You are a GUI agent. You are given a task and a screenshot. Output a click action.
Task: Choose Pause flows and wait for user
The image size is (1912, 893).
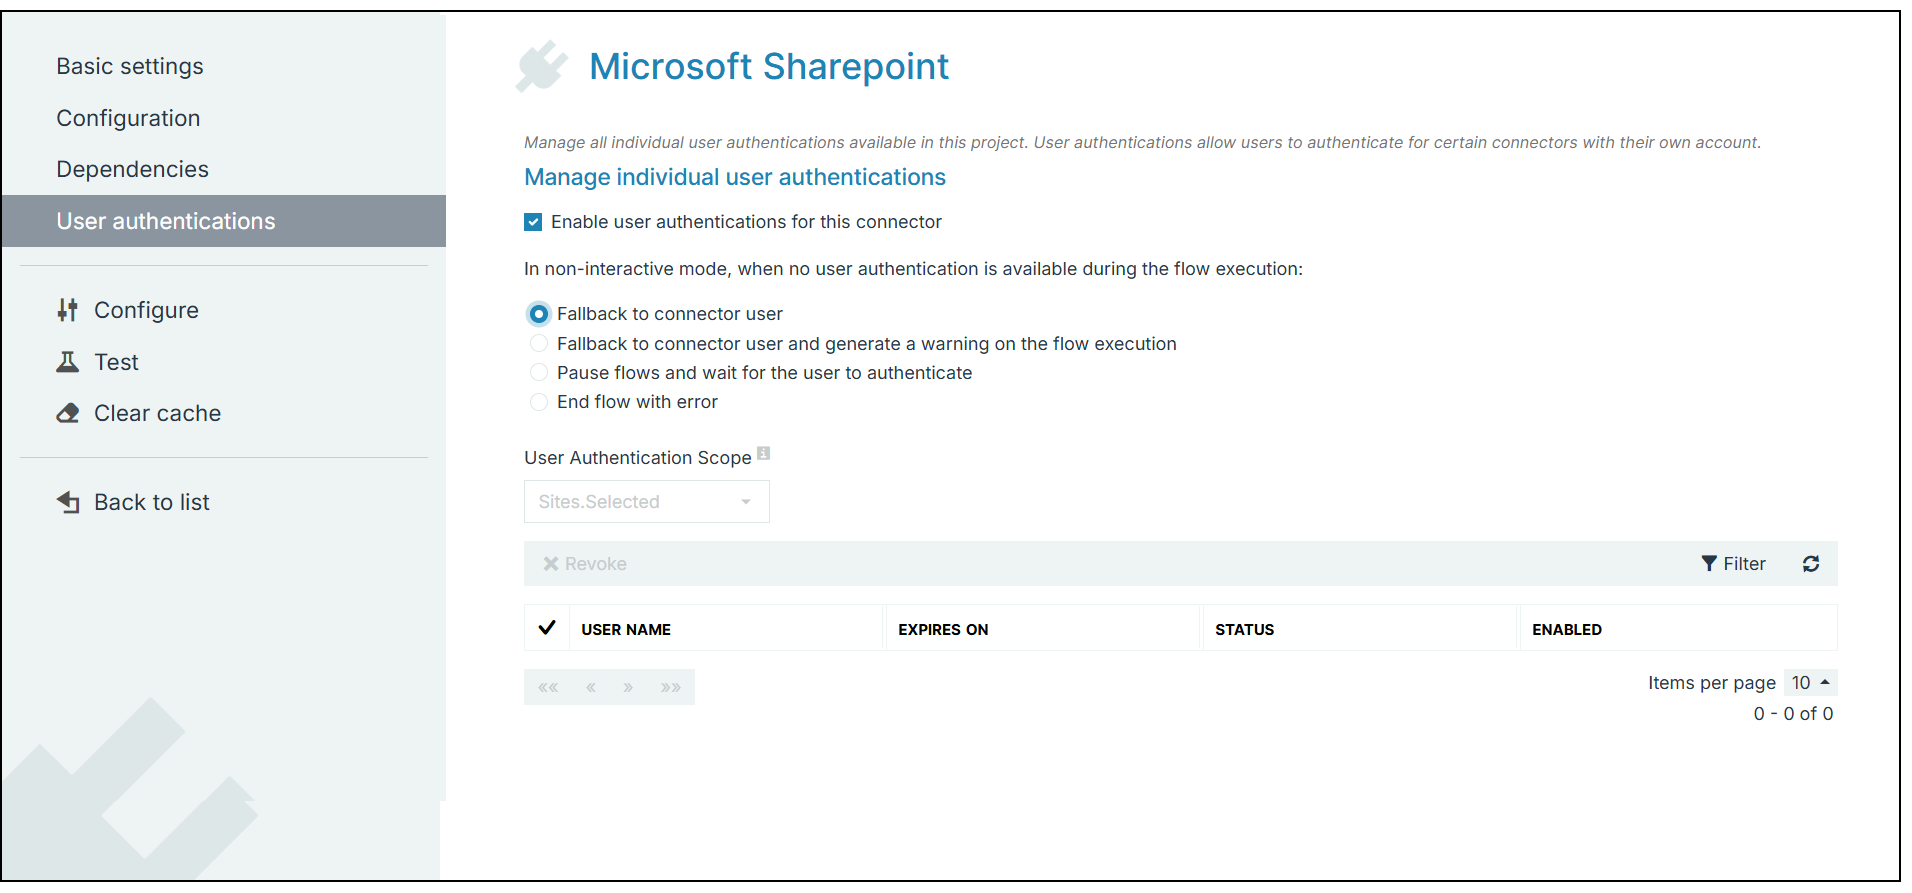538,372
